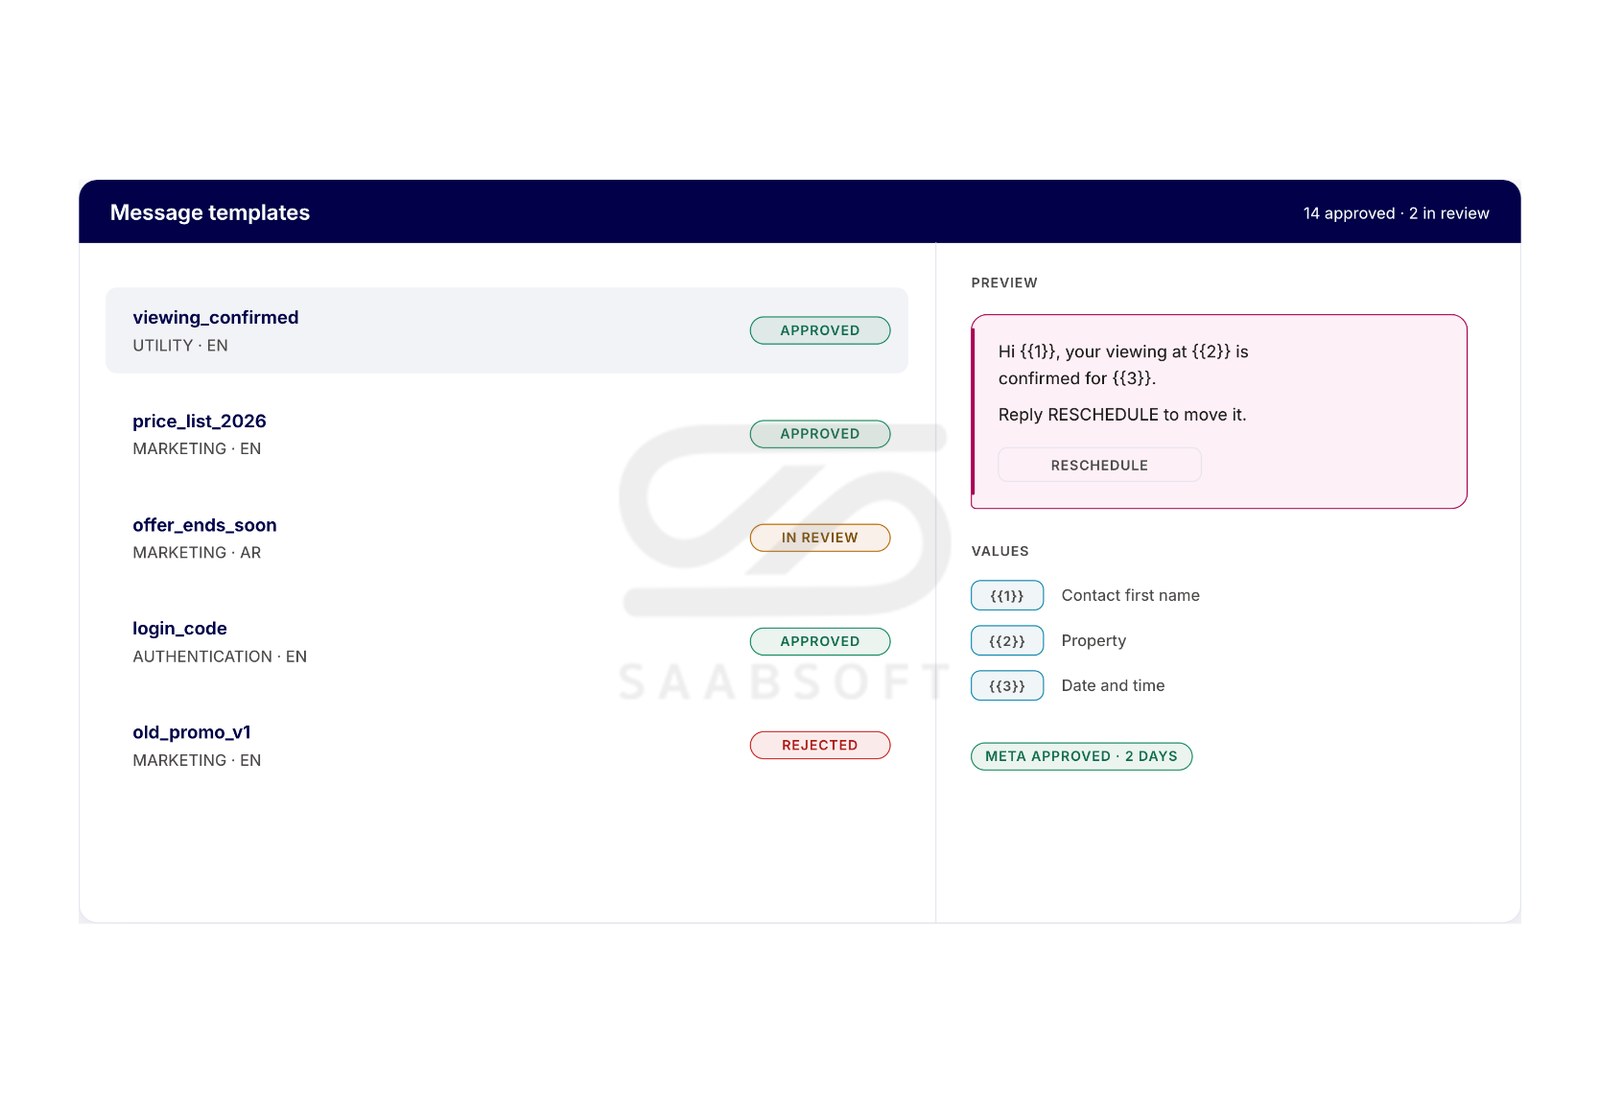1600x1103 pixels.
Task: Click the META APPROVED · 2 DAYS badge
Action: [1081, 756]
